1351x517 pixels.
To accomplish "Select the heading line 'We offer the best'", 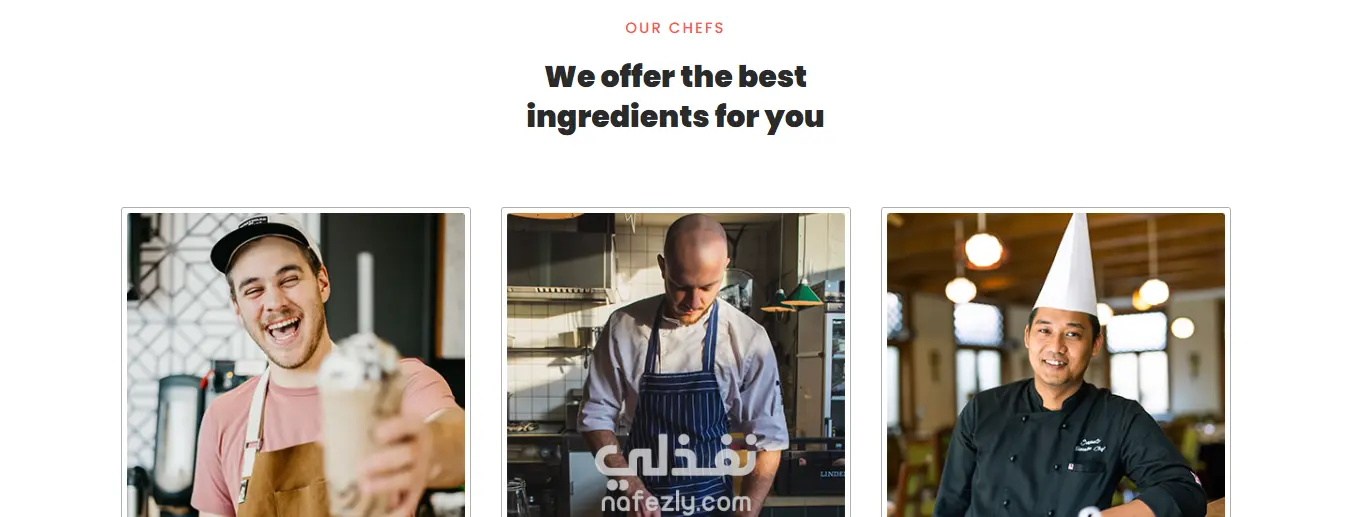I will tap(675, 76).
